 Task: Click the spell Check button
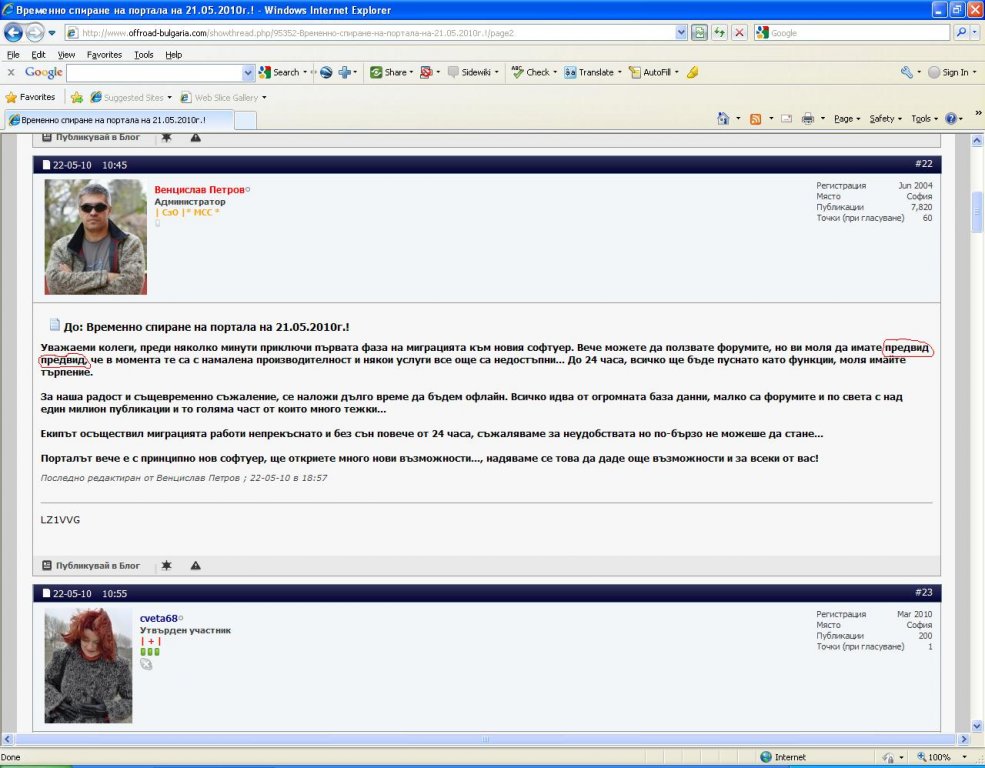point(531,72)
